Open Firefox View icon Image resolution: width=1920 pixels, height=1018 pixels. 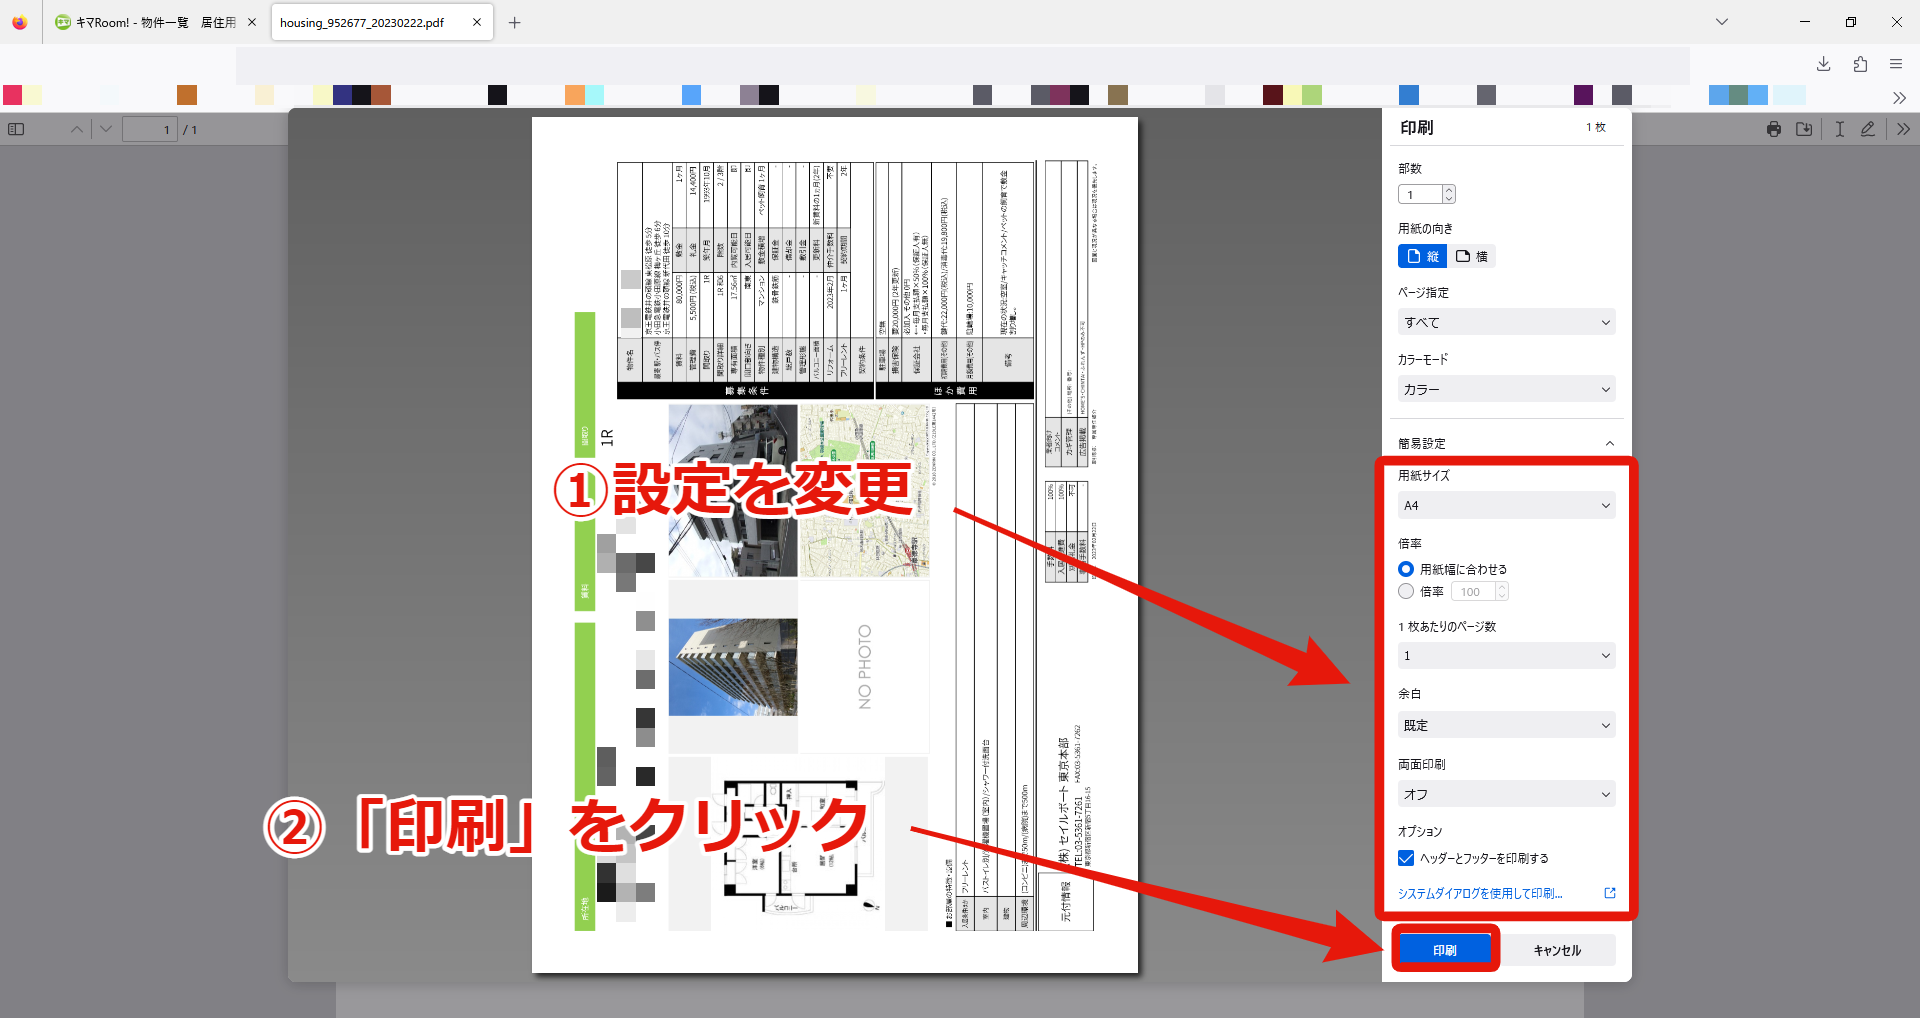[20, 22]
